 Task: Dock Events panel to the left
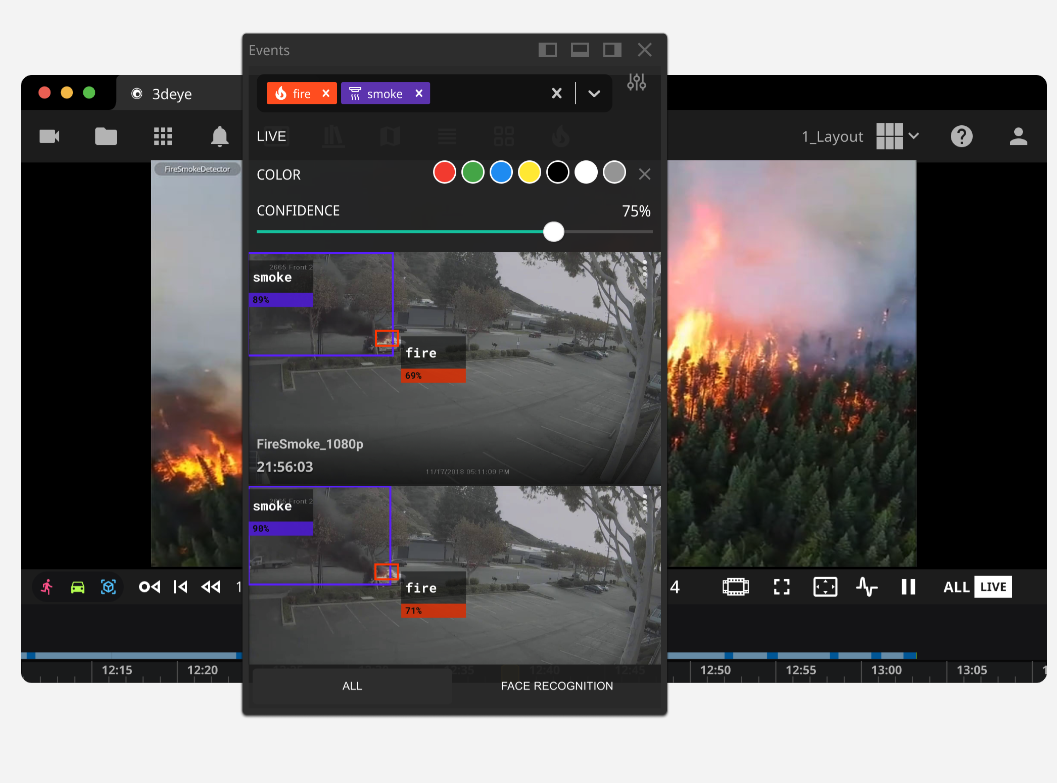point(547,50)
